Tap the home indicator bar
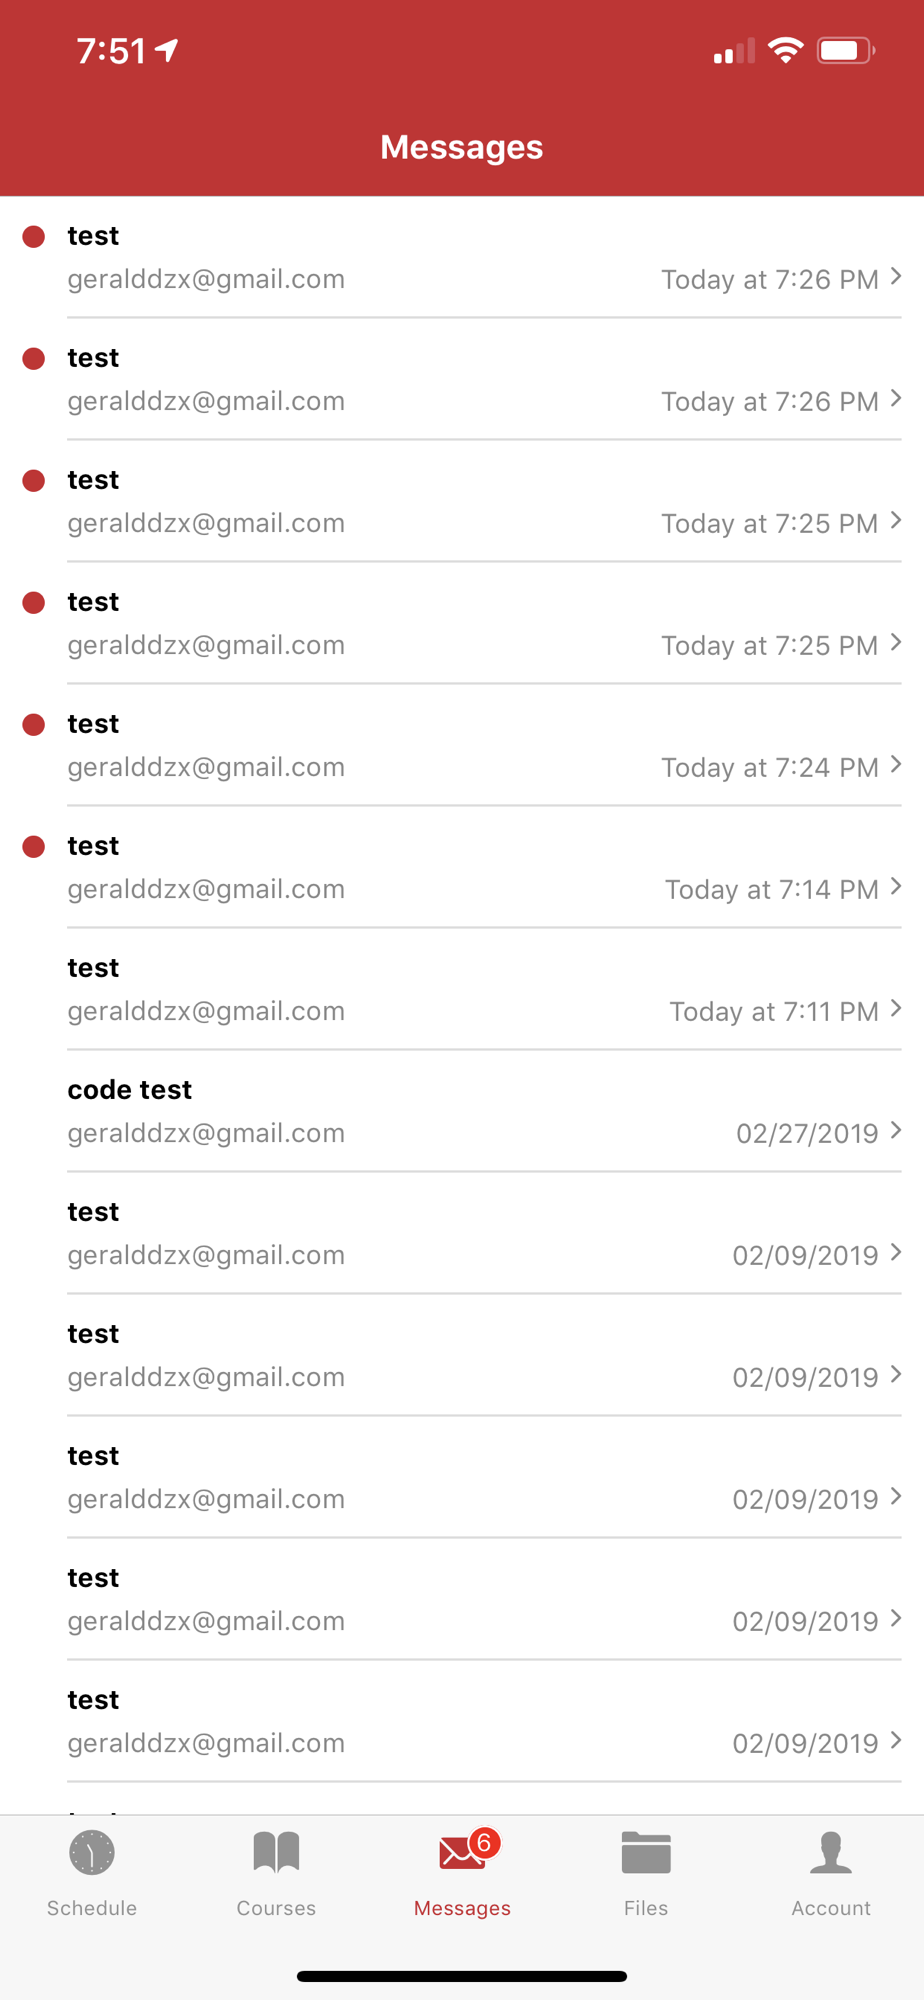 (x=462, y=1976)
